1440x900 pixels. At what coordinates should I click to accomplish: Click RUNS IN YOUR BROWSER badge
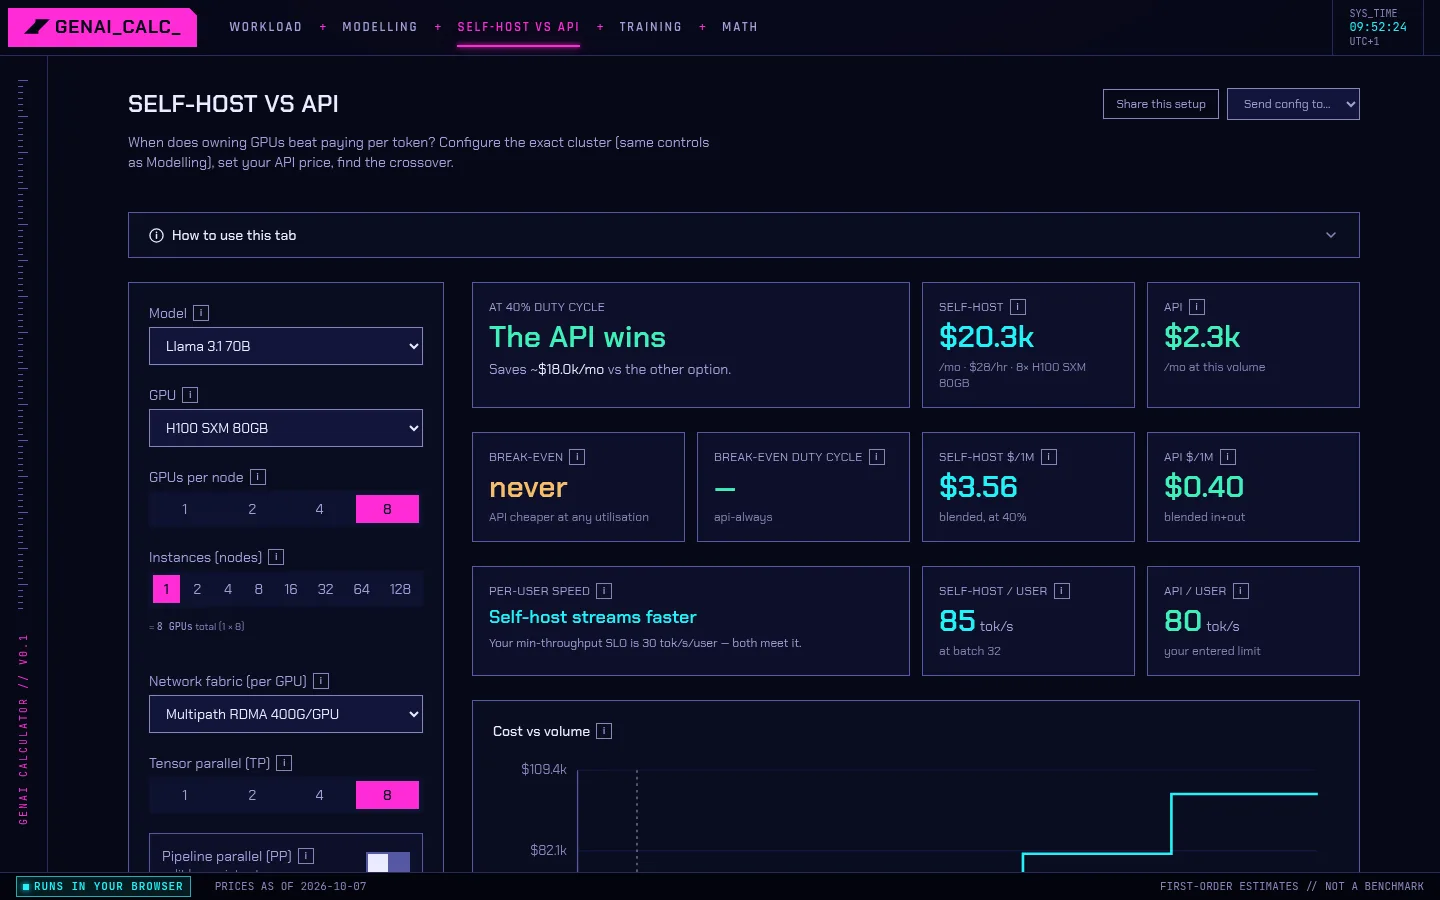click(103, 886)
